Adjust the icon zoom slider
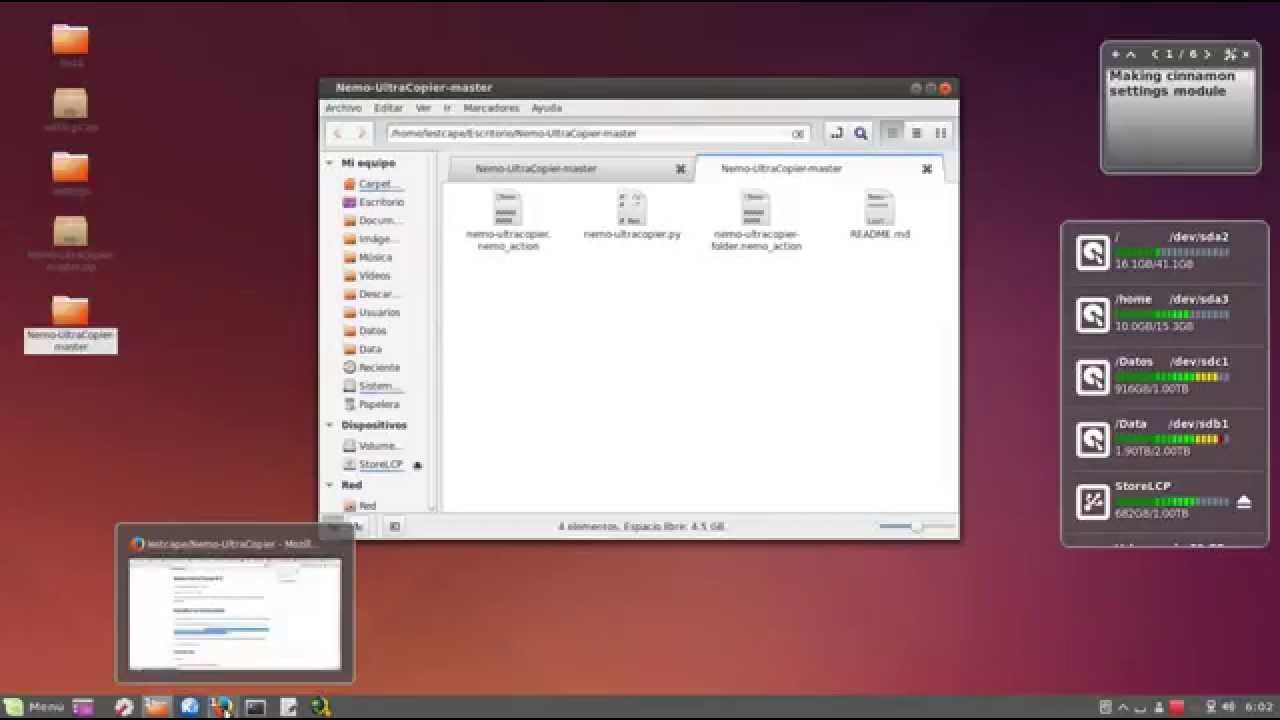The height and width of the screenshot is (720, 1280). (917, 526)
